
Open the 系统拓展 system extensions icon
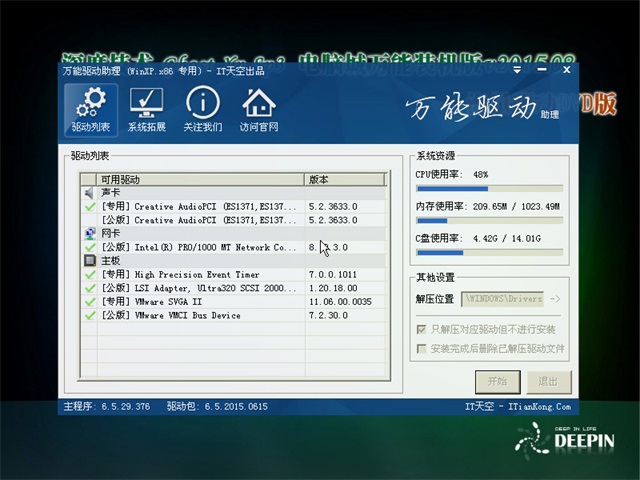click(146, 109)
